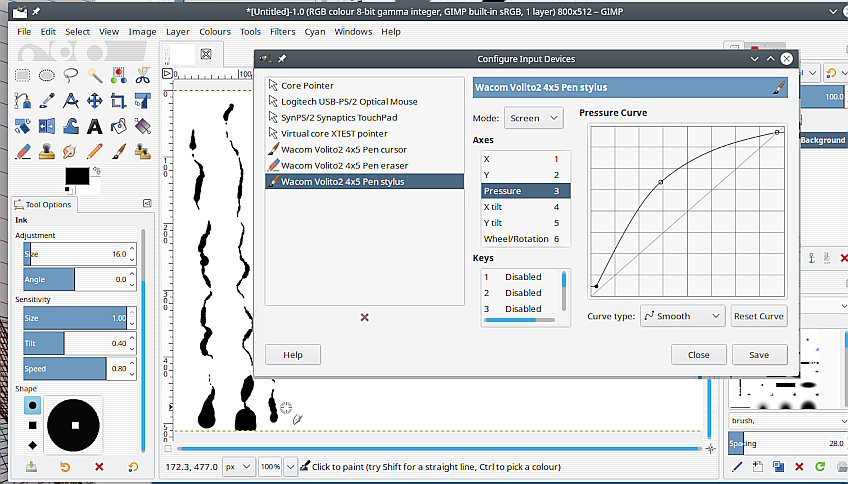
Task: Select Wacom Volito2 4x5 Pen eraser device
Action: (343, 165)
